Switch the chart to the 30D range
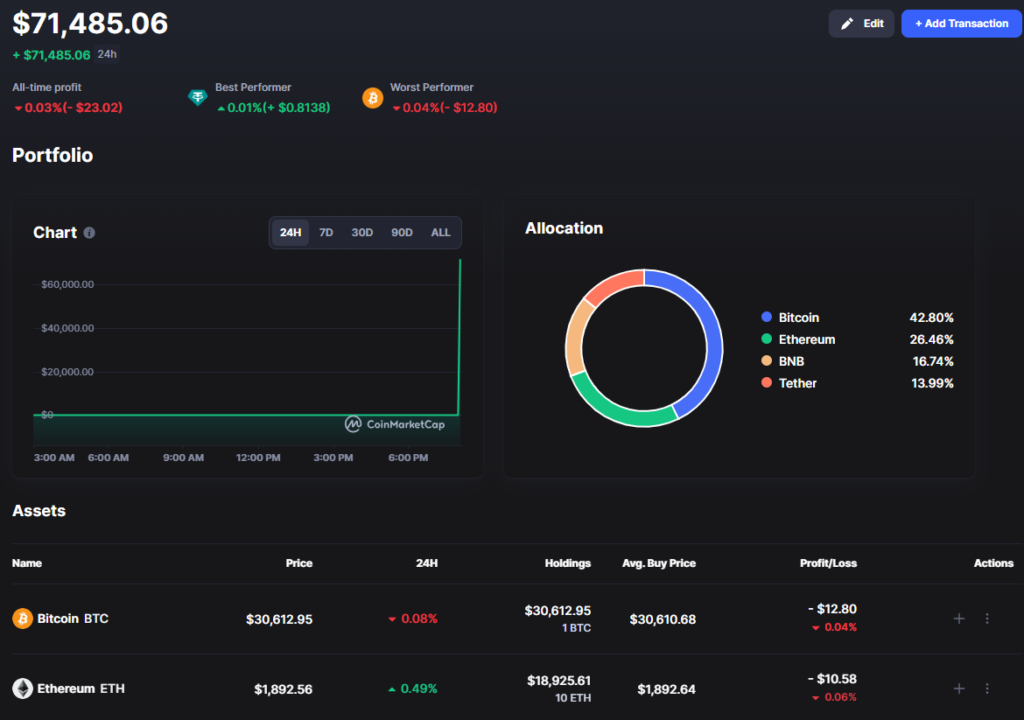 pyautogui.click(x=362, y=233)
